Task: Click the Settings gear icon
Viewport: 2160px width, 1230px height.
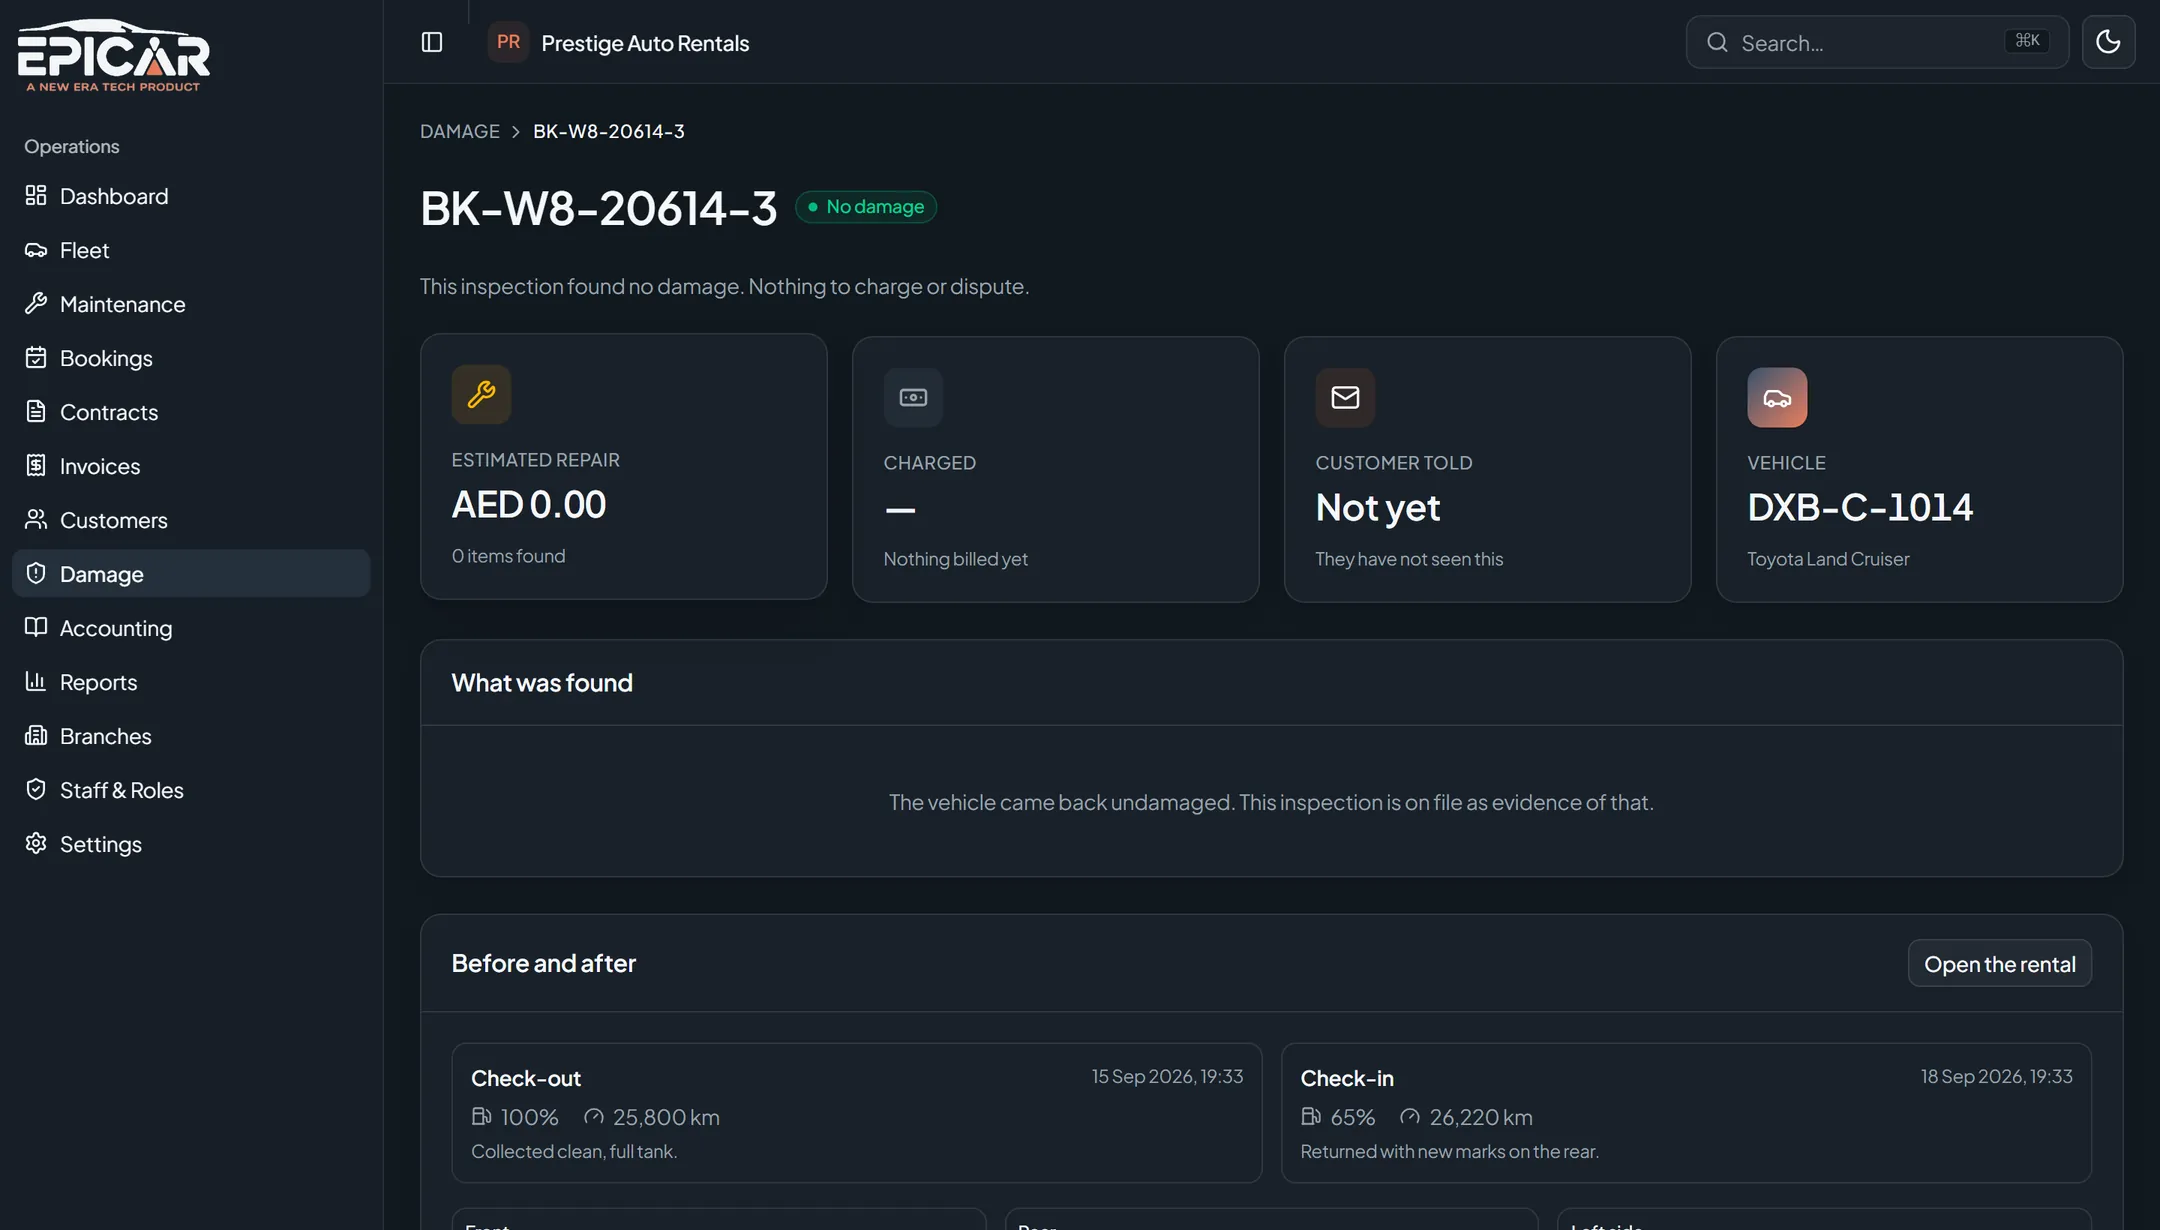Action: 36,843
